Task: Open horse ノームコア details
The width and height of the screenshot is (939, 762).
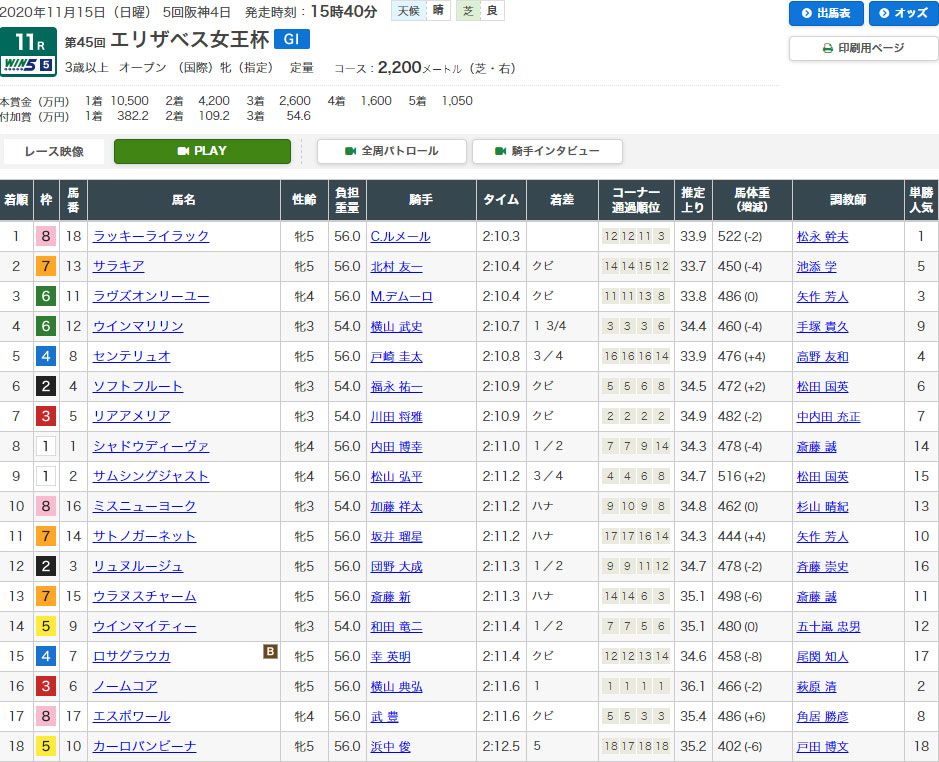Action: [x=125, y=686]
